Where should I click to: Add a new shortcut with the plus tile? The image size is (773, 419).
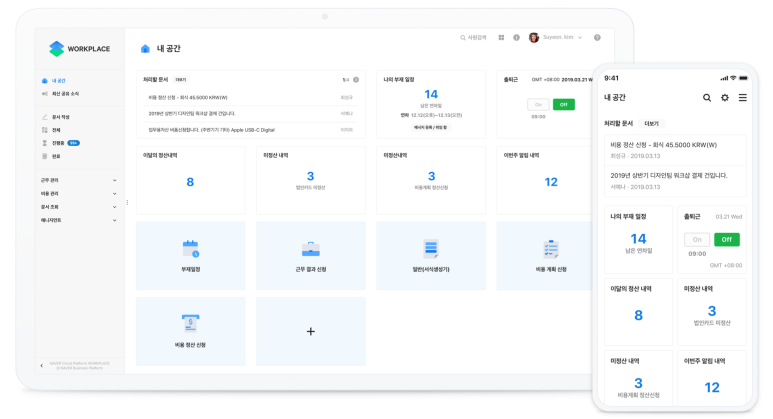tap(311, 331)
